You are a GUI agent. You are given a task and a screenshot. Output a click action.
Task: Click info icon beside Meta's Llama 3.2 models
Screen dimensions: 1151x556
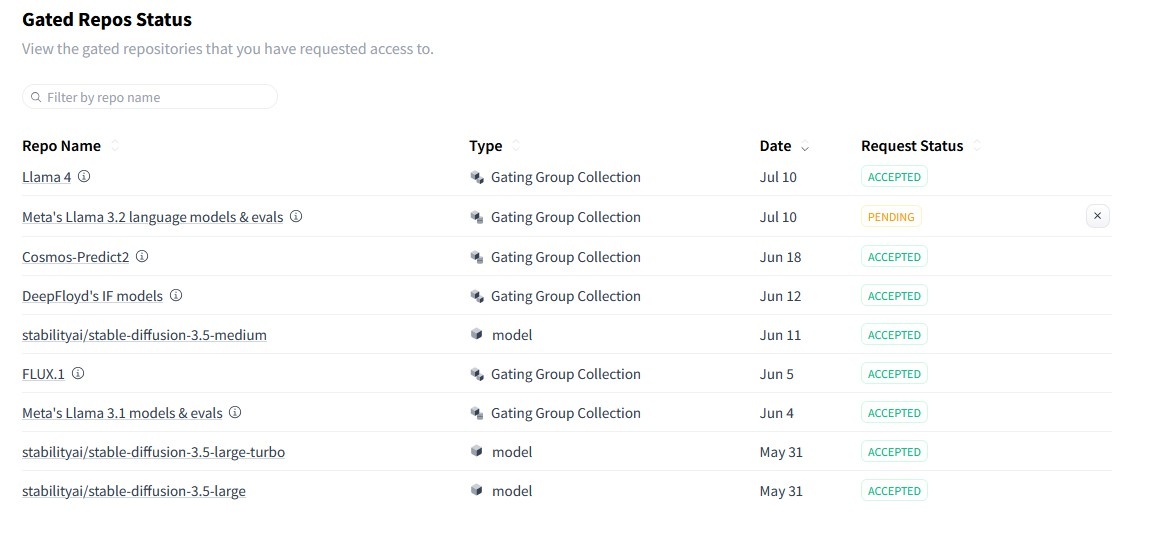coord(296,217)
